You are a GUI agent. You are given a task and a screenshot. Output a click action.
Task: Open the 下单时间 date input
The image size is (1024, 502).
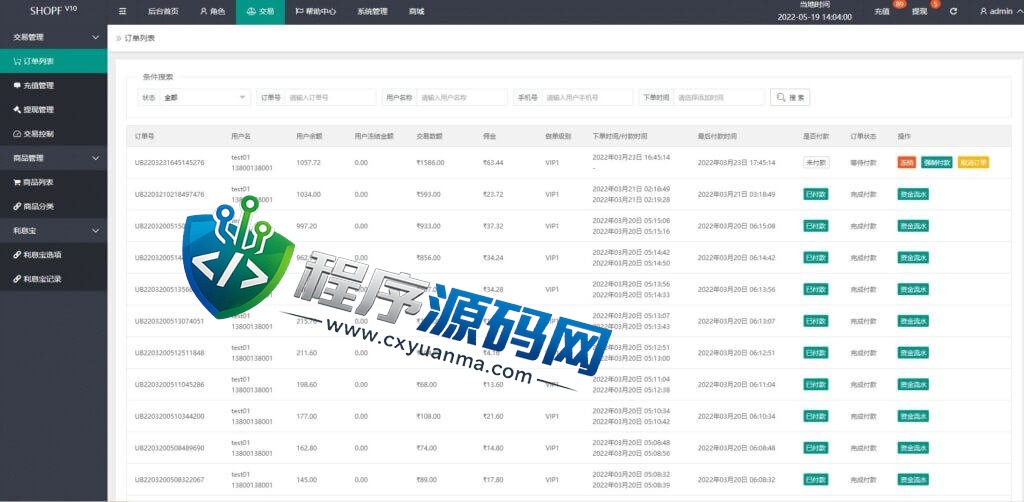click(x=719, y=97)
